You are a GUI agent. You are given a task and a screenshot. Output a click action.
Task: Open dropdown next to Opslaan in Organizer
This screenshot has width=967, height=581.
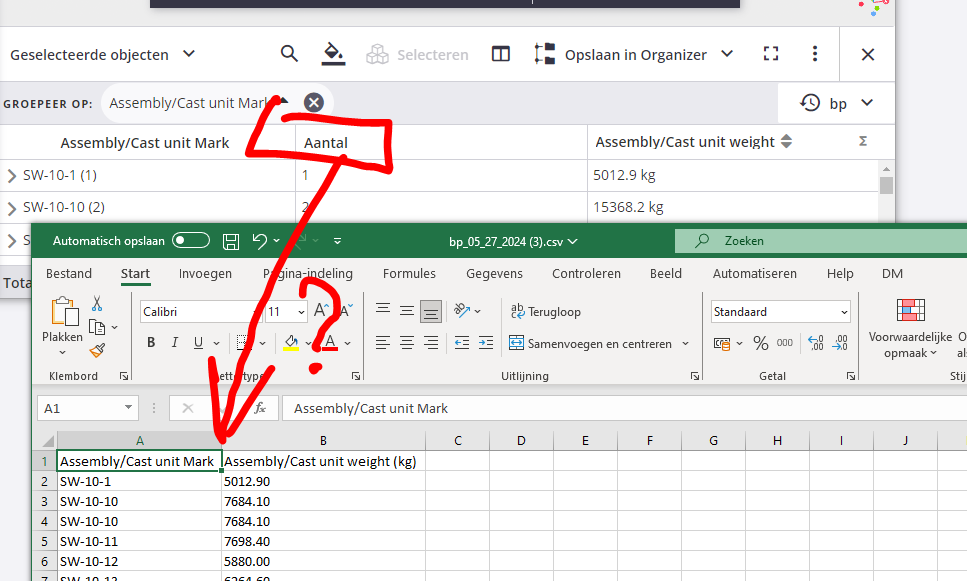pyautogui.click(x=727, y=54)
